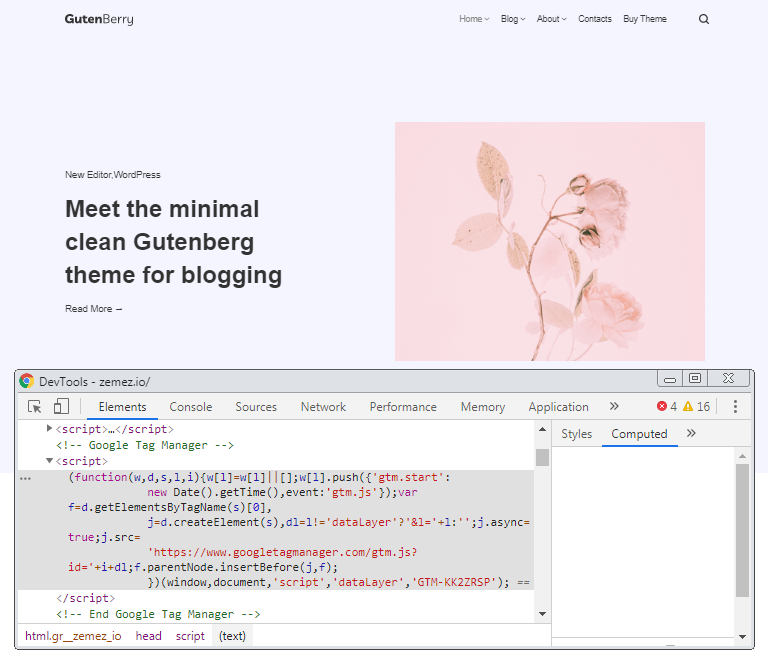Click the headline Meet the minimal clean Gutenberg
The height and width of the screenshot is (650, 768).
[173, 242]
